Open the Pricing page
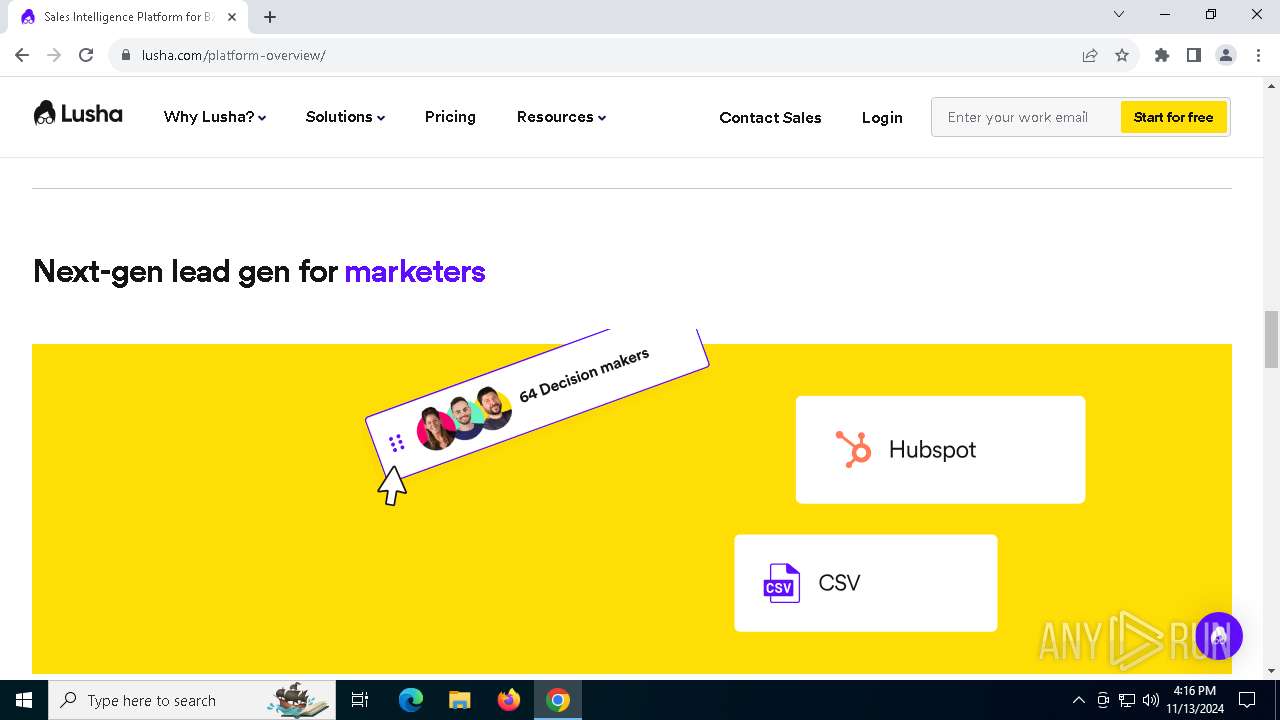Viewport: 1280px width, 720px height. pos(450,117)
